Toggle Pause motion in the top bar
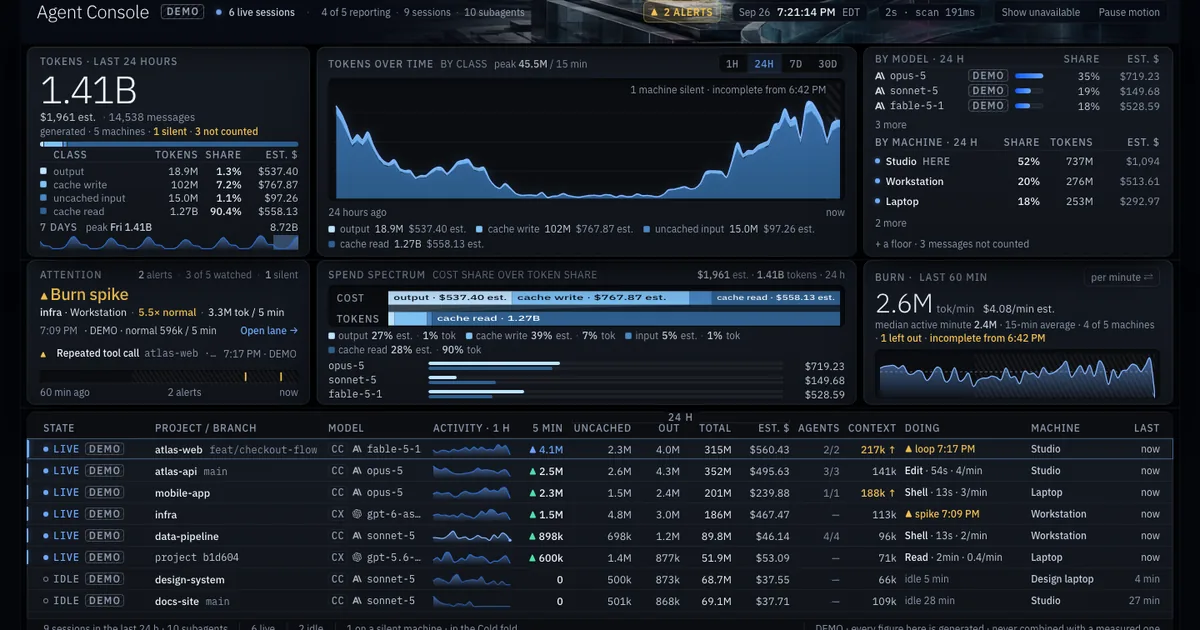Viewport: 1200px width, 630px height. tap(1129, 13)
